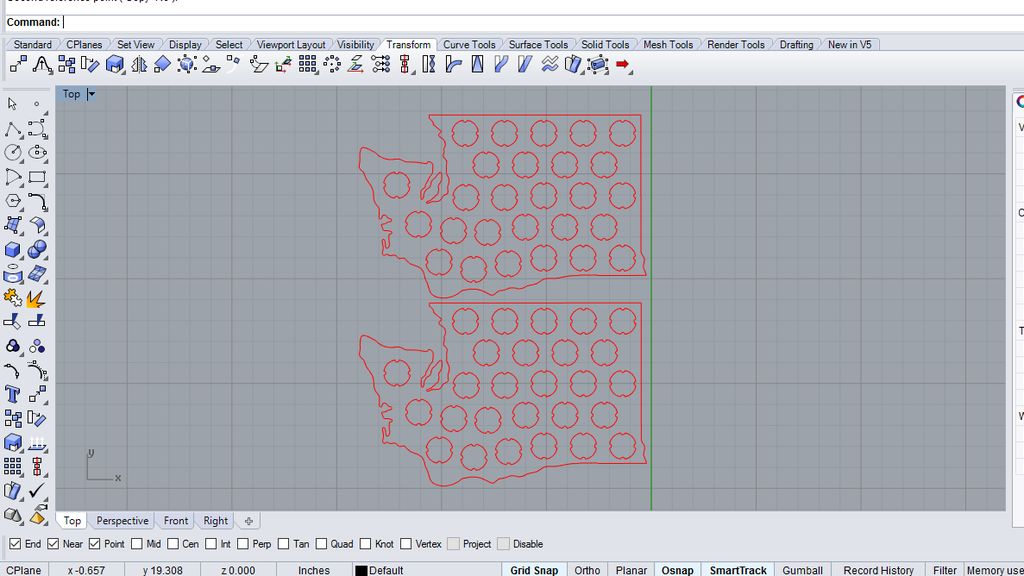This screenshot has width=1024, height=576.
Task: Enable the Quad osnap checkbox
Action: point(321,544)
